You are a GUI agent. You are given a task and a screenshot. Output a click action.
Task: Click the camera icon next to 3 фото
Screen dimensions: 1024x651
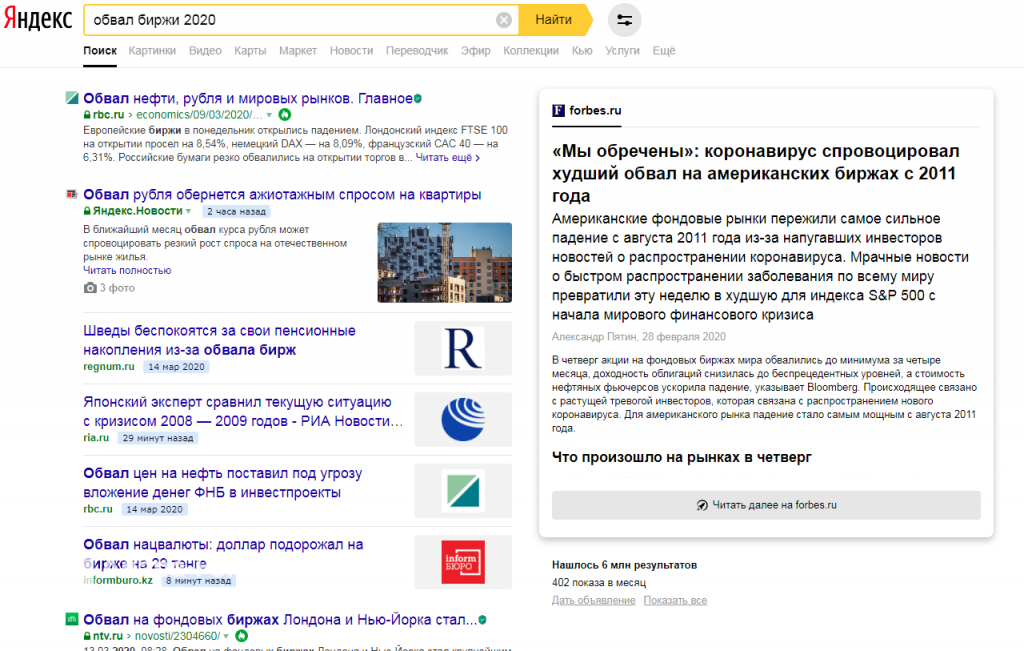click(90, 288)
